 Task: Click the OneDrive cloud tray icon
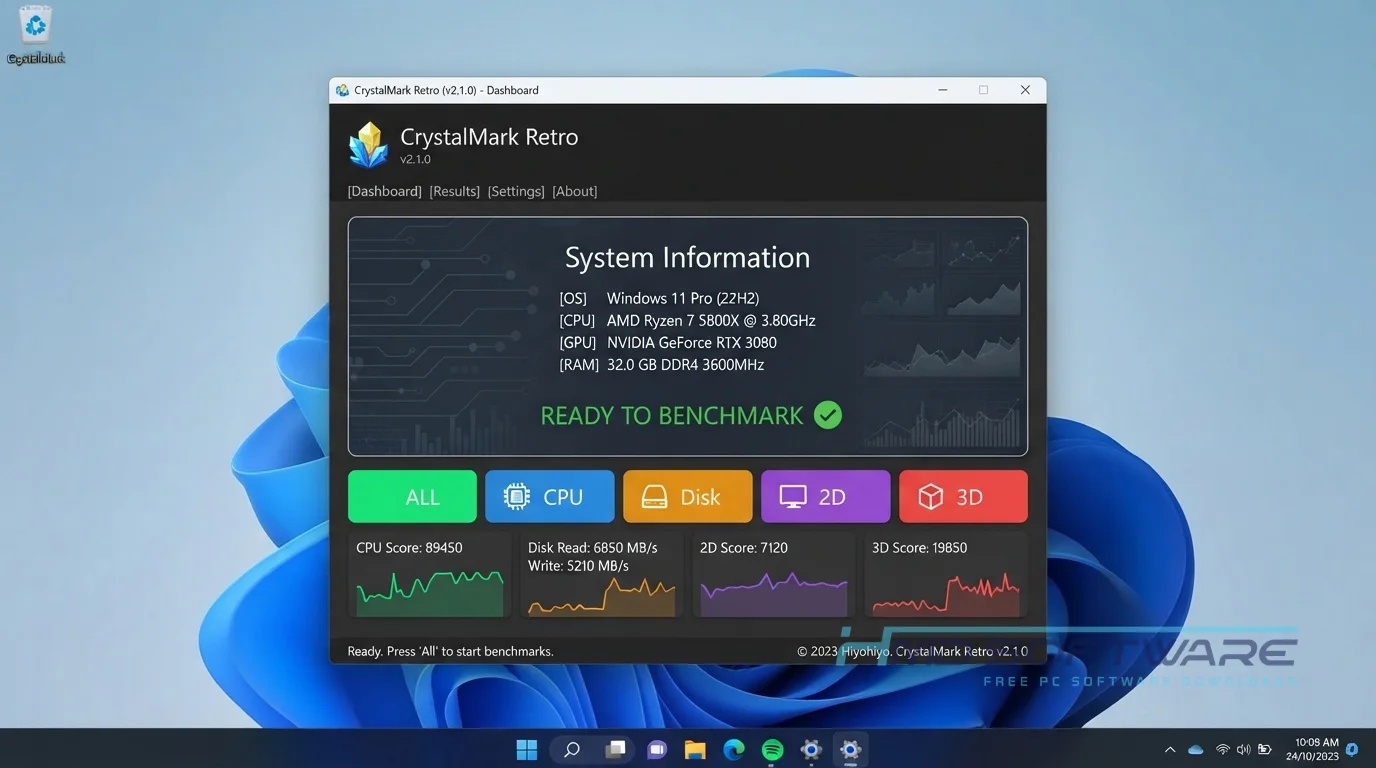click(1196, 749)
